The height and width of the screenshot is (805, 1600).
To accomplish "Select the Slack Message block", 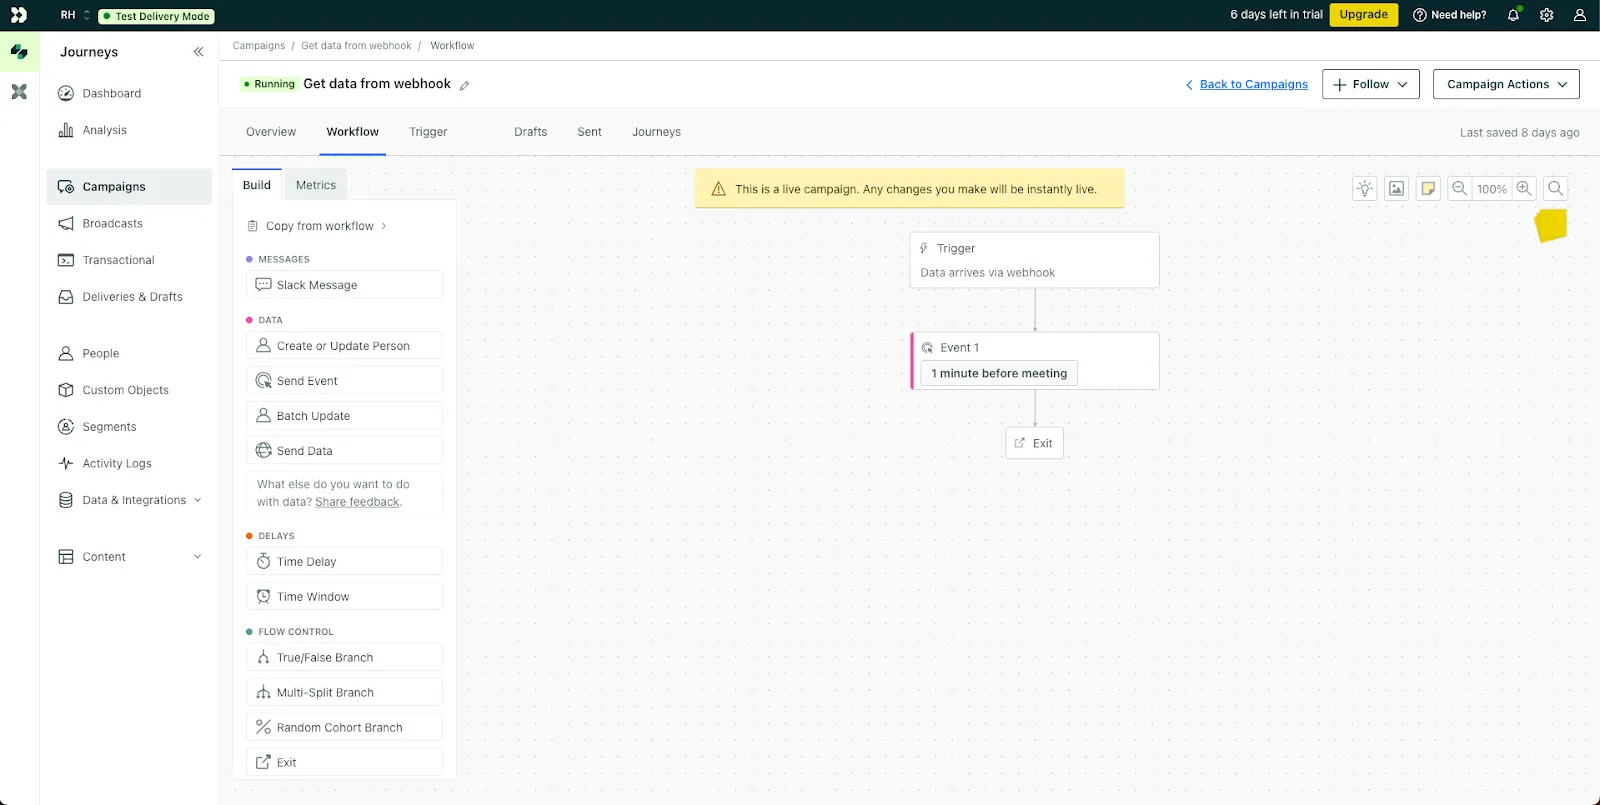I will [344, 285].
